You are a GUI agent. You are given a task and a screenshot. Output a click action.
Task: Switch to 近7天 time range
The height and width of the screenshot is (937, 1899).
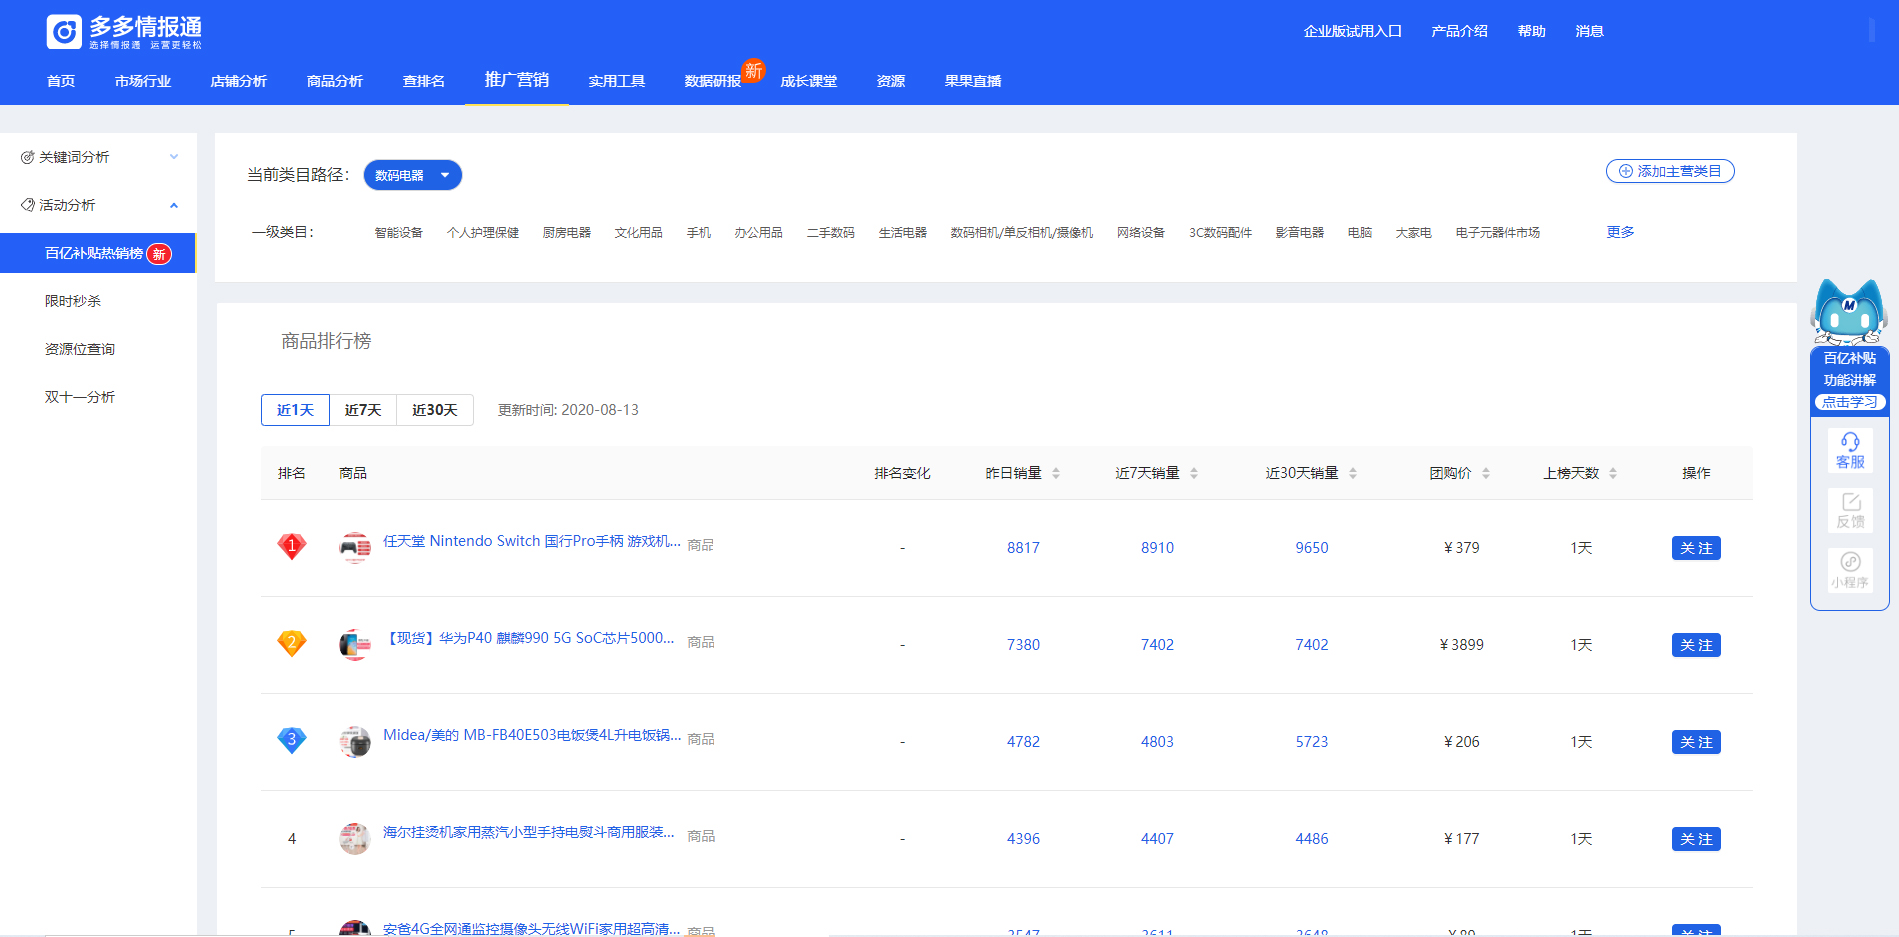pos(363,410)
